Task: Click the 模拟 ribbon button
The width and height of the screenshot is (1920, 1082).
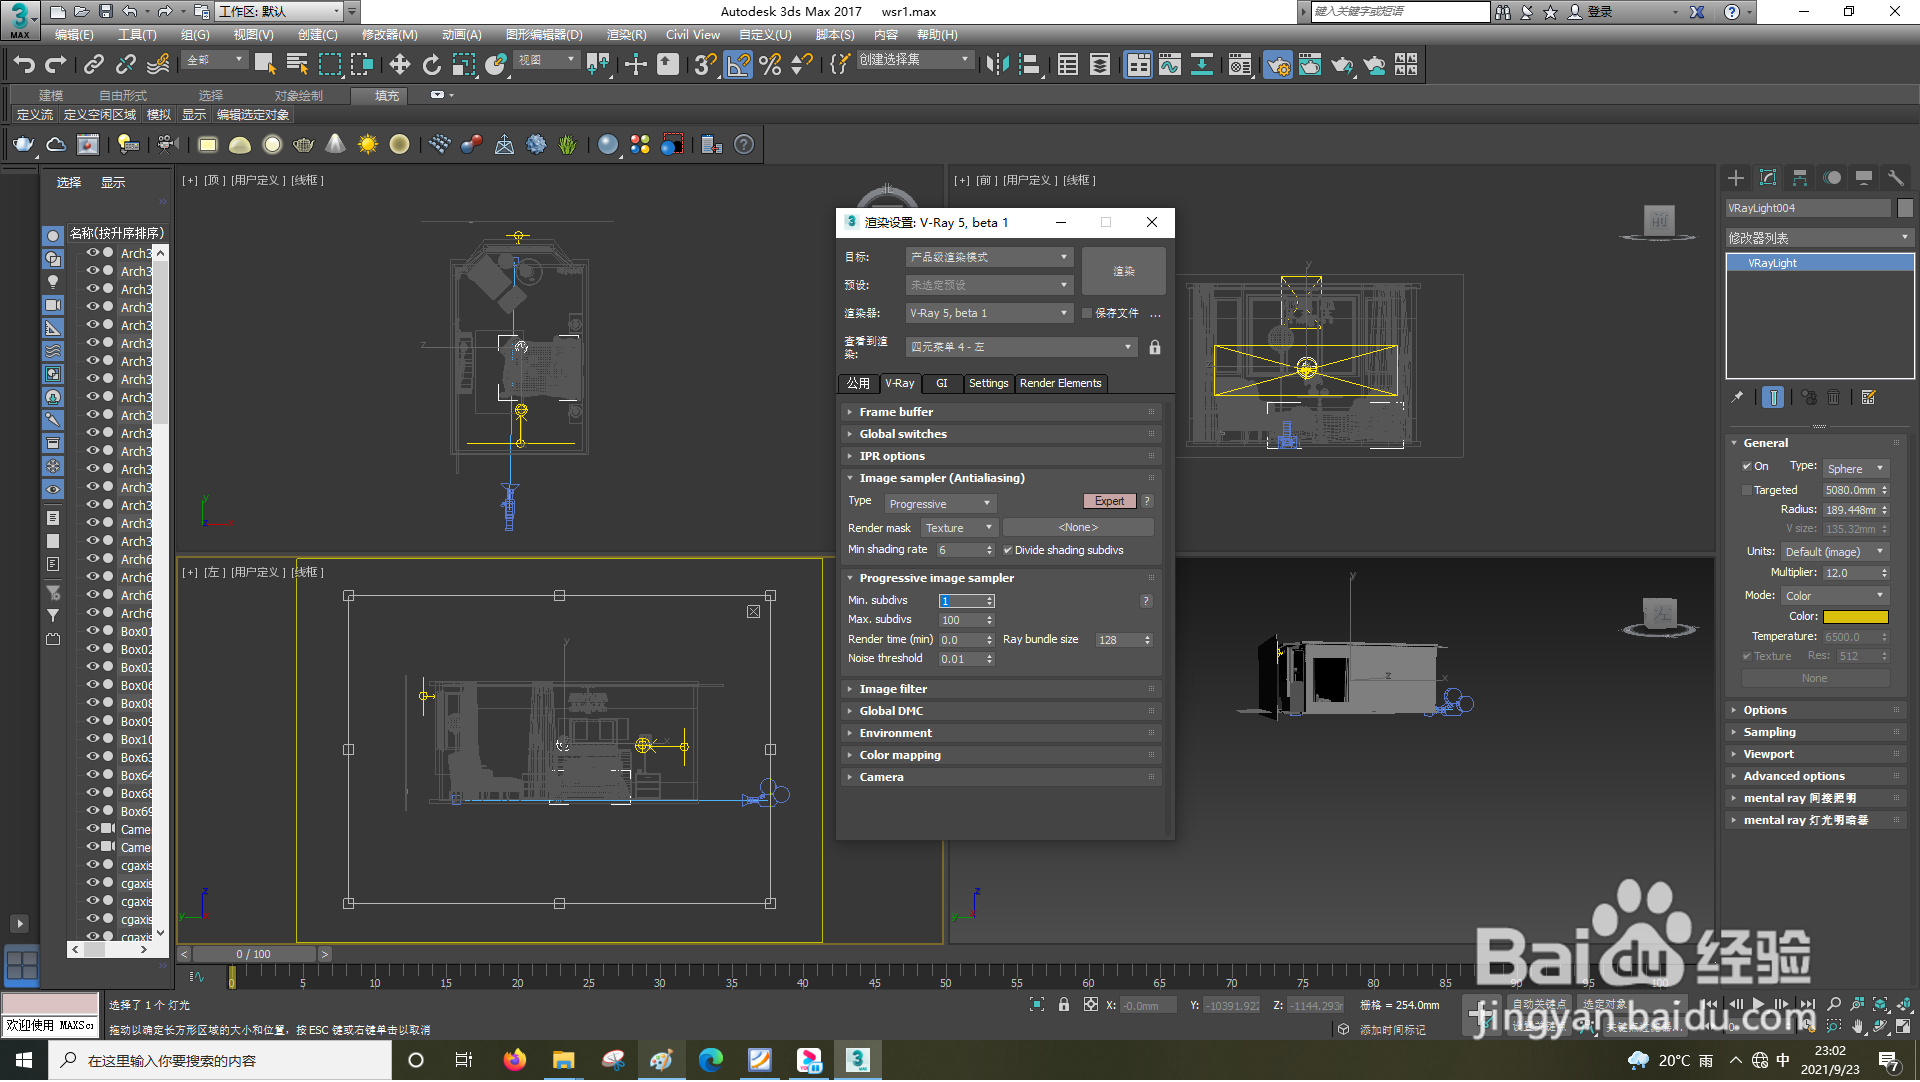Action: (159, 115)
